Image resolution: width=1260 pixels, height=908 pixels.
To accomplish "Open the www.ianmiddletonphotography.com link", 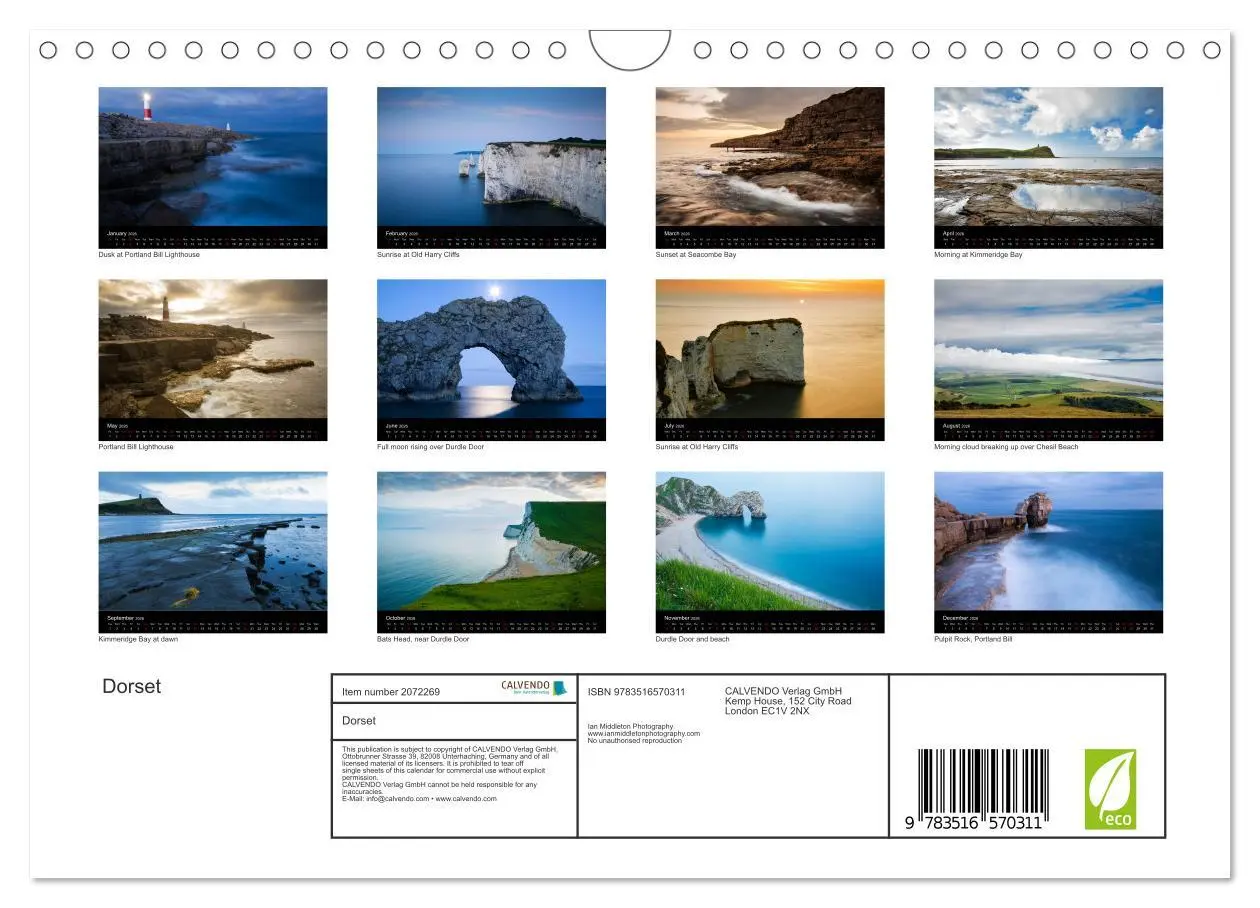I will [644, 734].
